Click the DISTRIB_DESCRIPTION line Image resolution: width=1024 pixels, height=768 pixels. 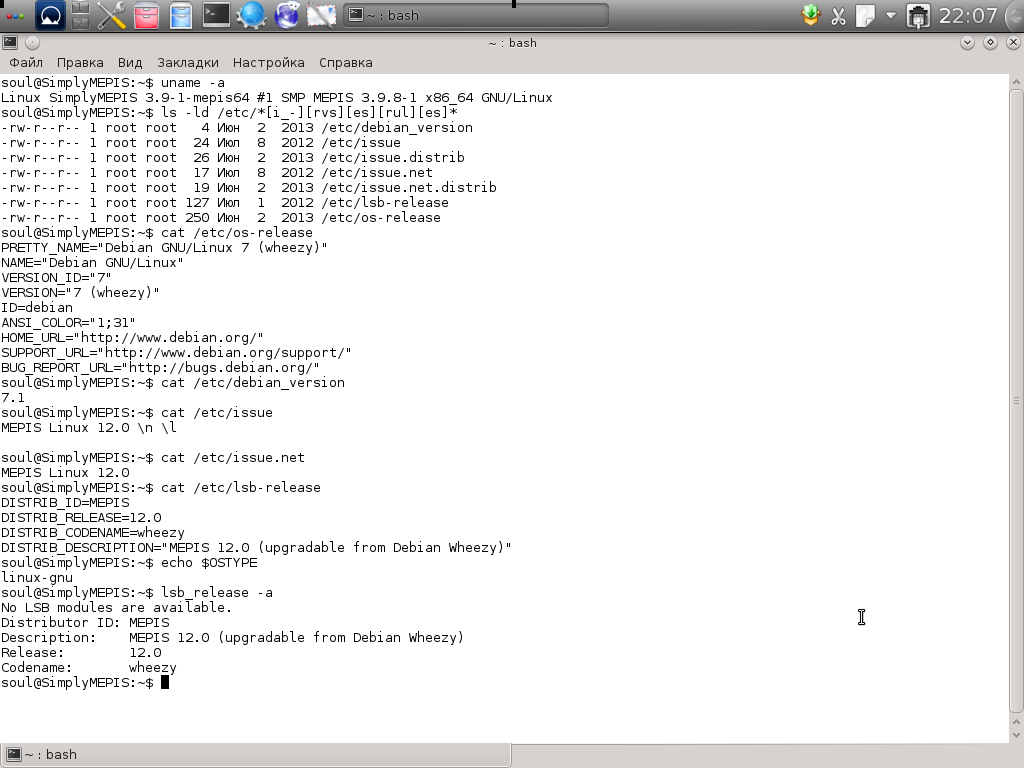click(x=256, y=548)
